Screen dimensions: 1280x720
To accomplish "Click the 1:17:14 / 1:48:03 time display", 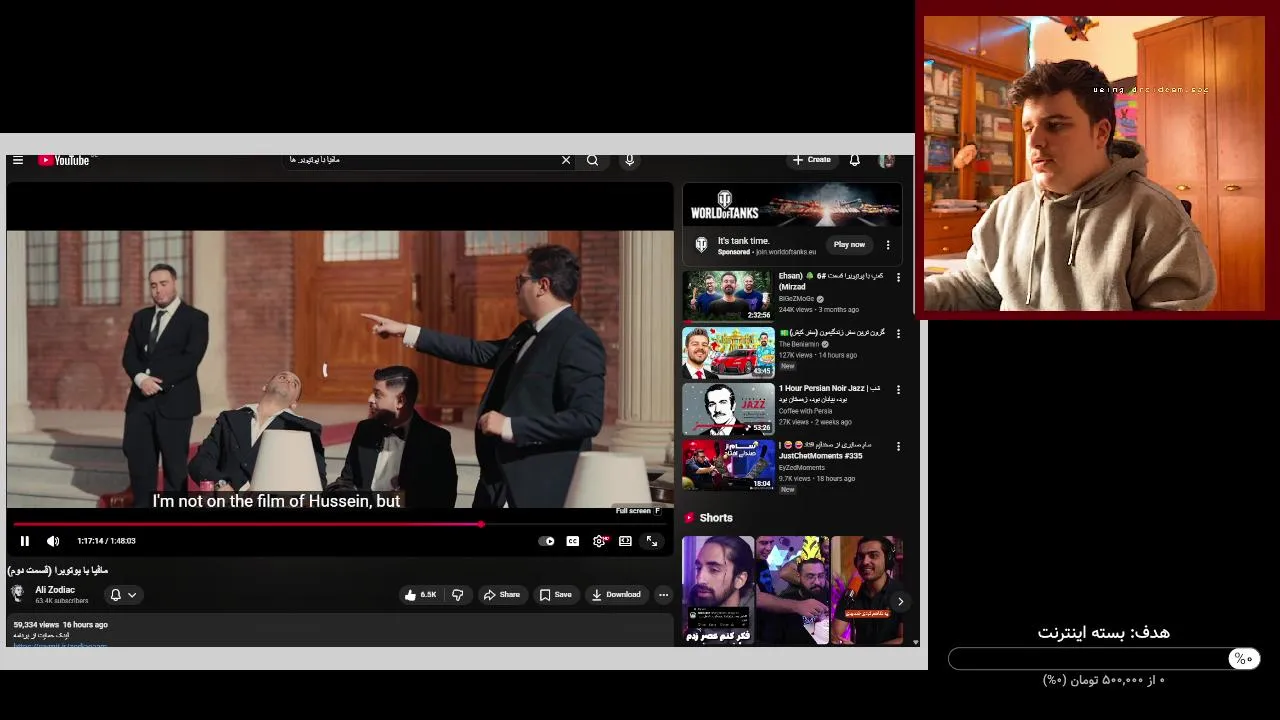I will click(106, 541).
